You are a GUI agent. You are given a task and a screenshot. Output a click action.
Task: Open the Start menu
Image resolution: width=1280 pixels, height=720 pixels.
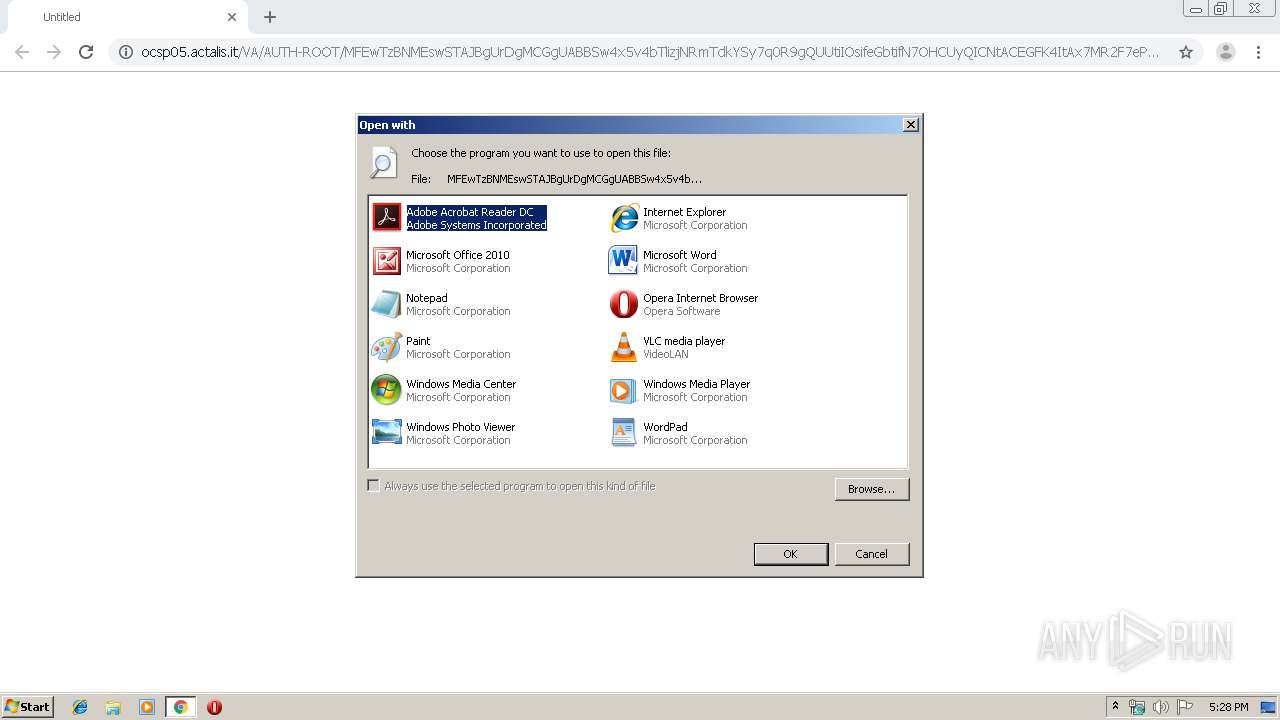point(28,707)
